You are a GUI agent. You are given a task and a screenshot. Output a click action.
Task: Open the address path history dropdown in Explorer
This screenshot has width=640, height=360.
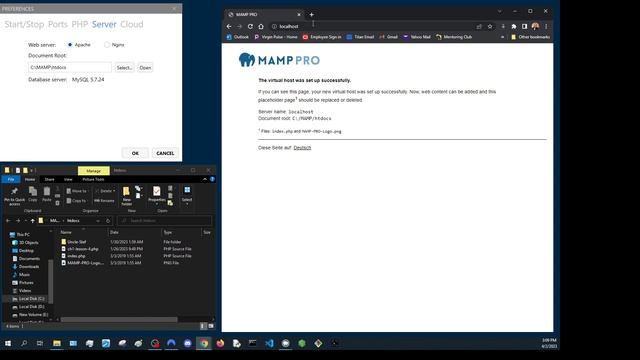(x=98, y=221)
